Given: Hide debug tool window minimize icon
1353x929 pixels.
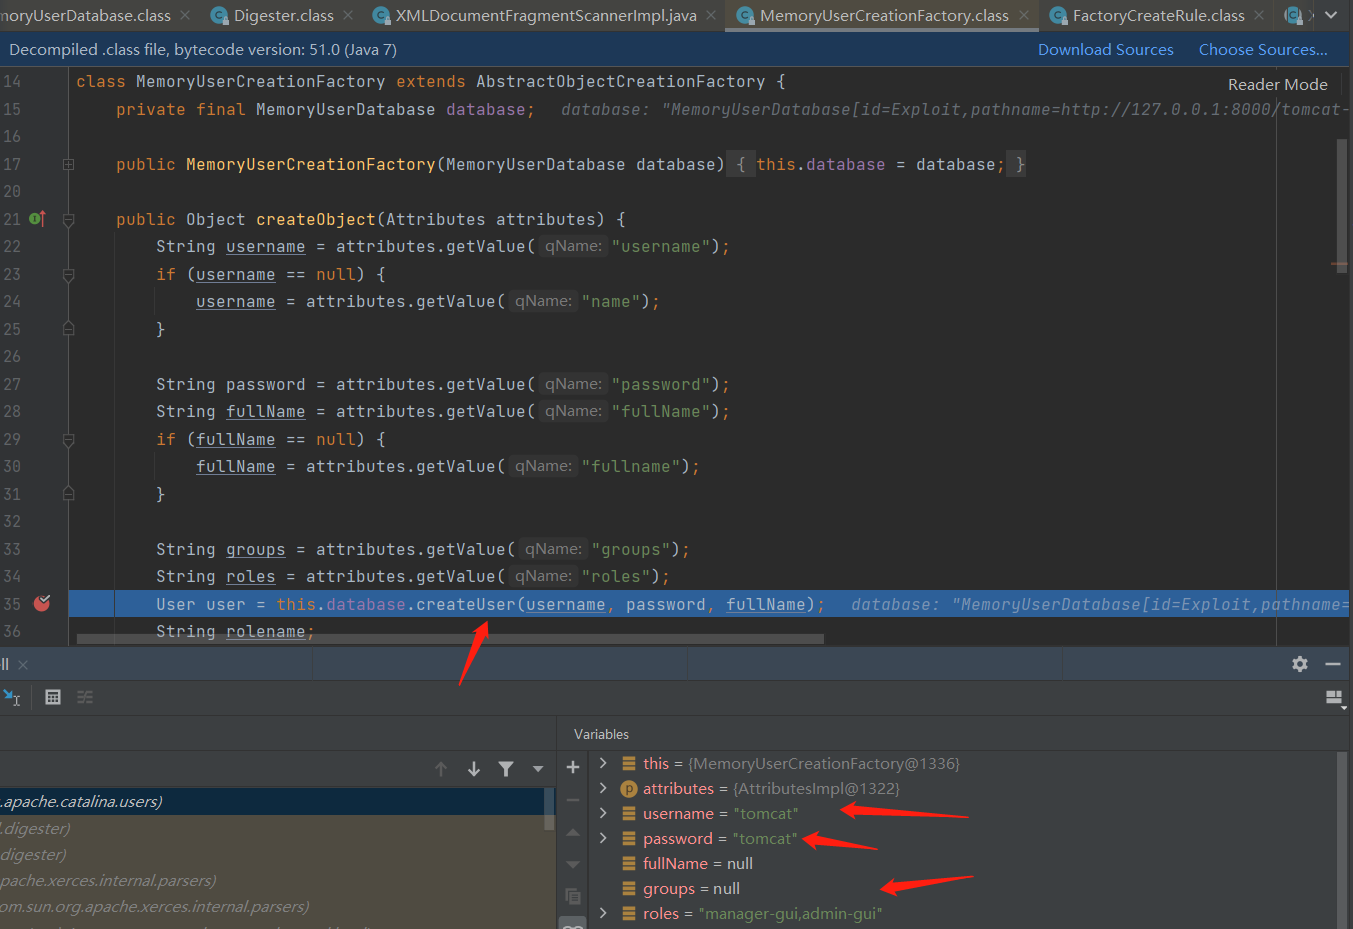Looking at the screenshot, I should click(1332, 664).
